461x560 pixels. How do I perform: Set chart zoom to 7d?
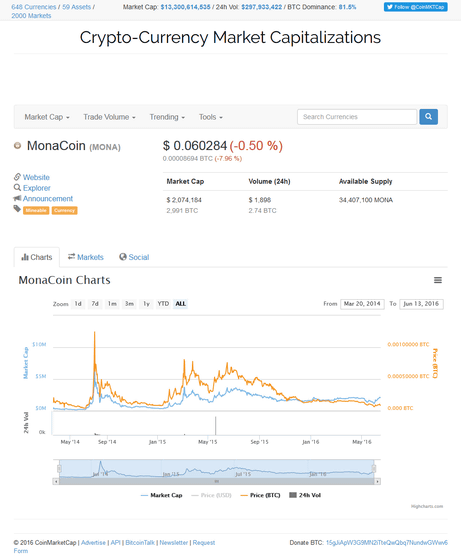pyautogui.click(x=95, y=304)
